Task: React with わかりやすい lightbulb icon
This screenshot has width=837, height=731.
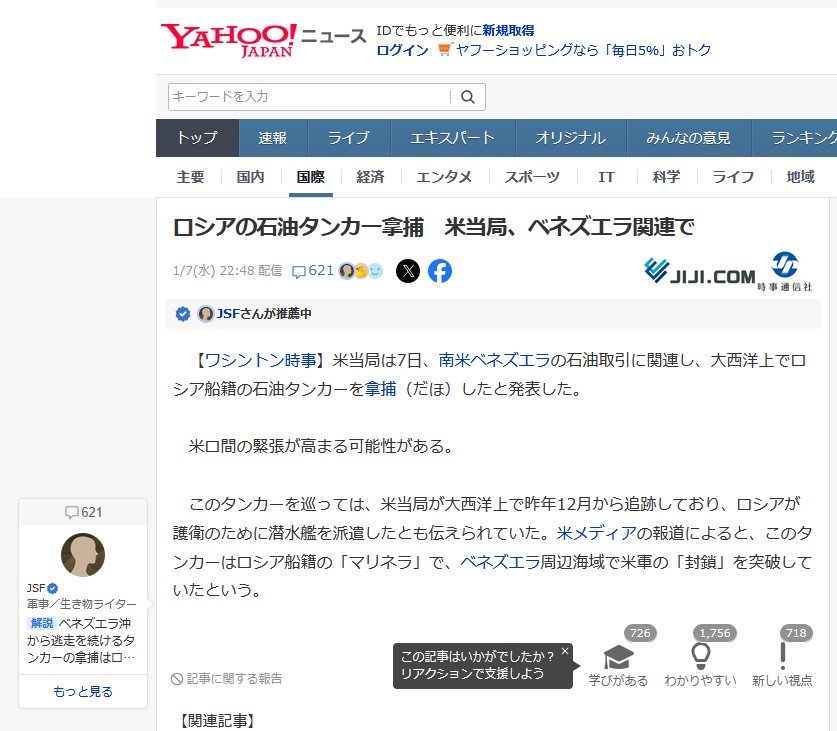Action: 700,656
